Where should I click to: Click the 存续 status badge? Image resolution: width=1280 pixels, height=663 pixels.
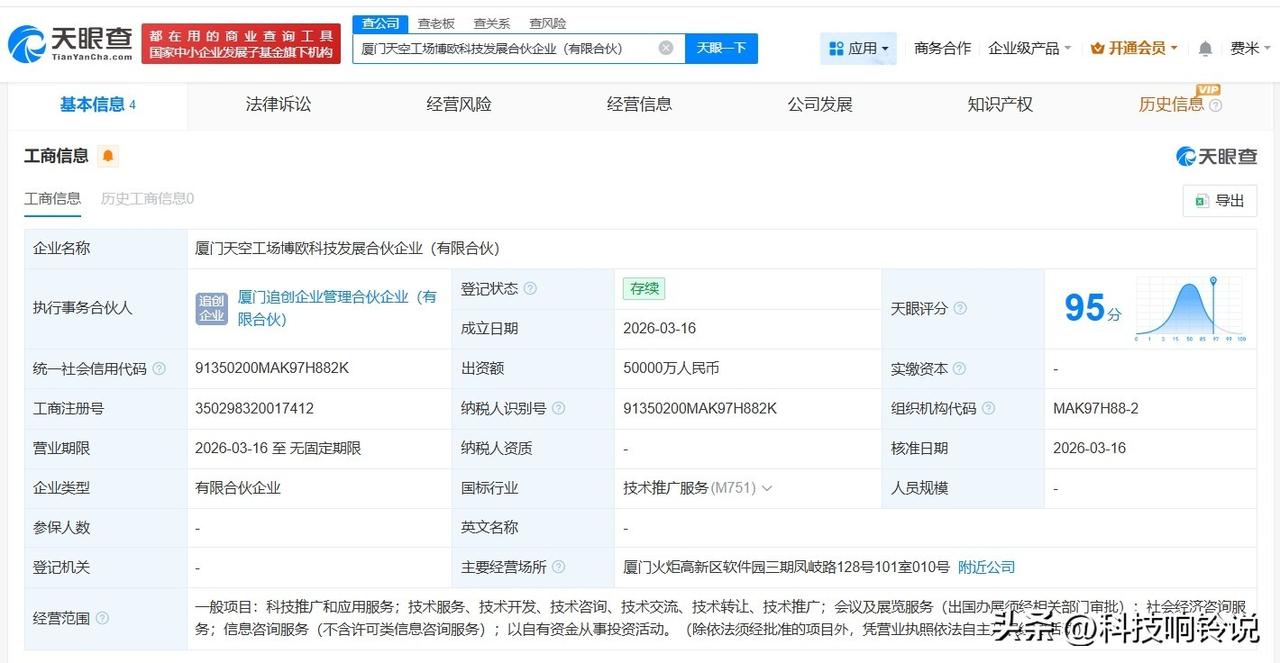(643, 289)
